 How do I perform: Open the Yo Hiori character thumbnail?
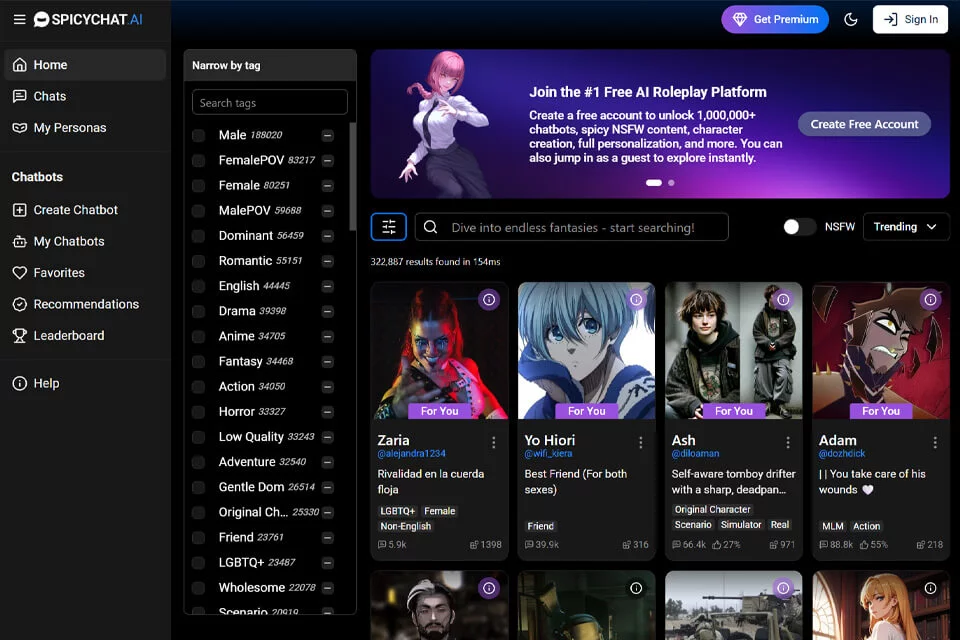coord(586,350)
